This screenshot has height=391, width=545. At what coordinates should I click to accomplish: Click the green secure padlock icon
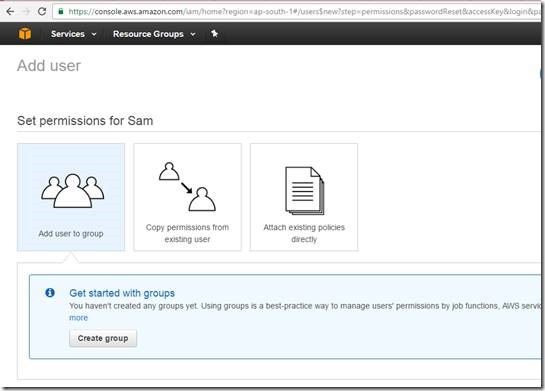coord(61,11)
